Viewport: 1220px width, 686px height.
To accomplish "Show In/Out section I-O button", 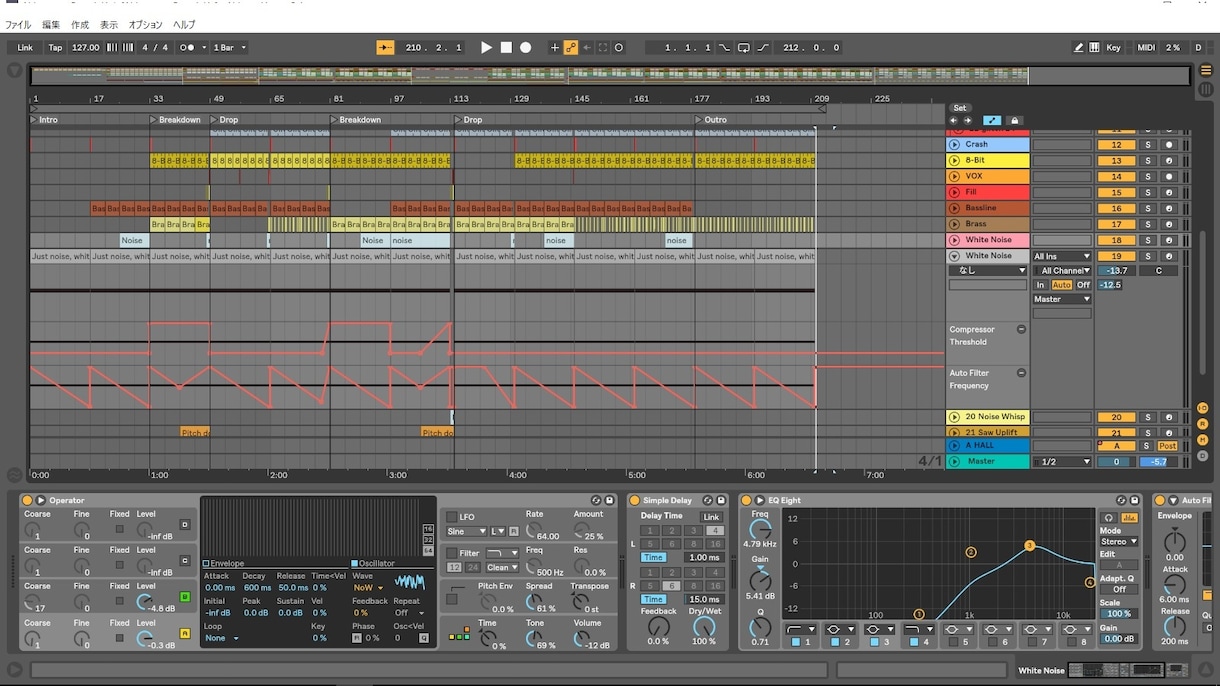I will pos(1202,408).
